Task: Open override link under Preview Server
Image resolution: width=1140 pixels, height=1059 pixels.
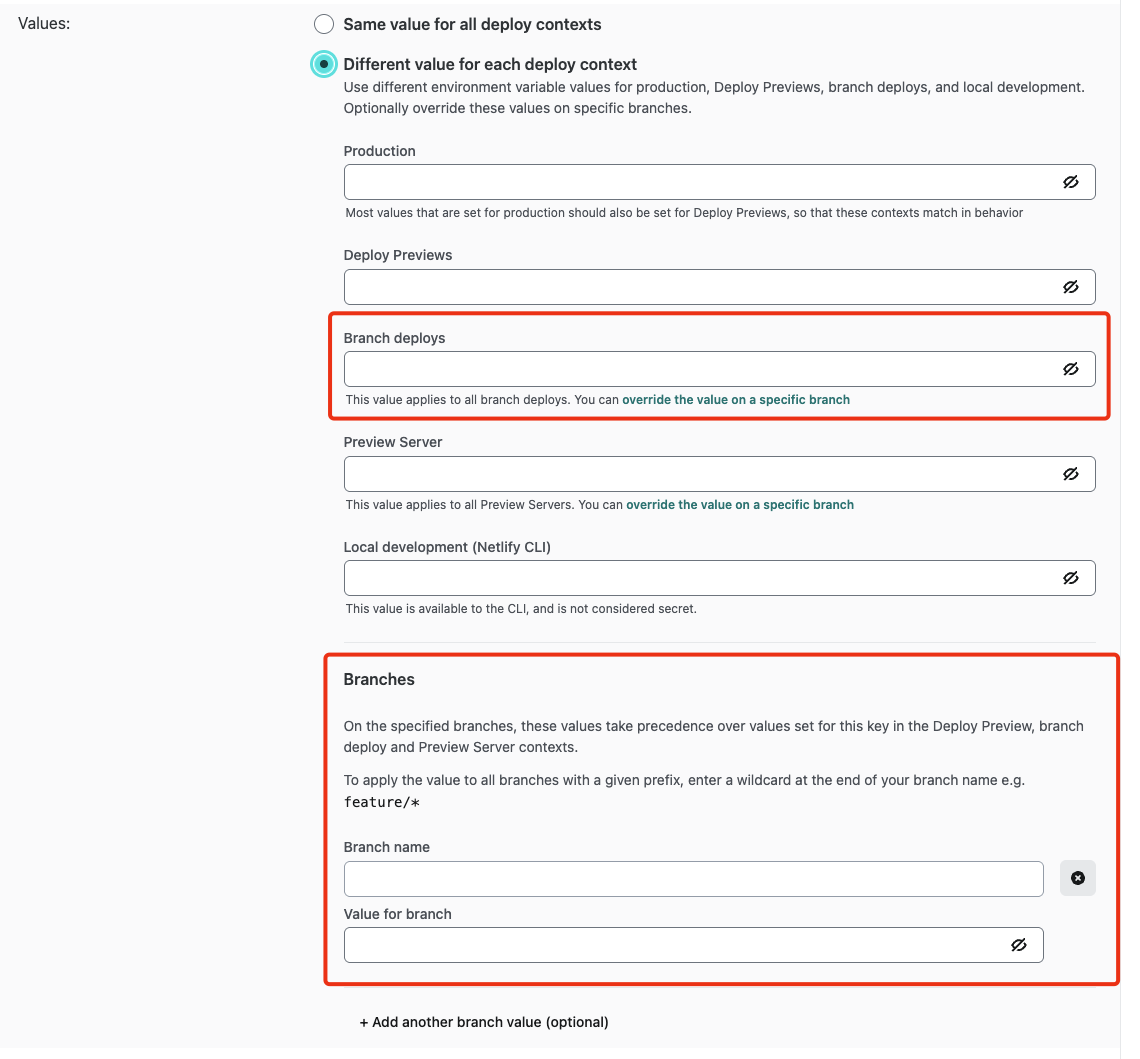Action: coord(740,504)
